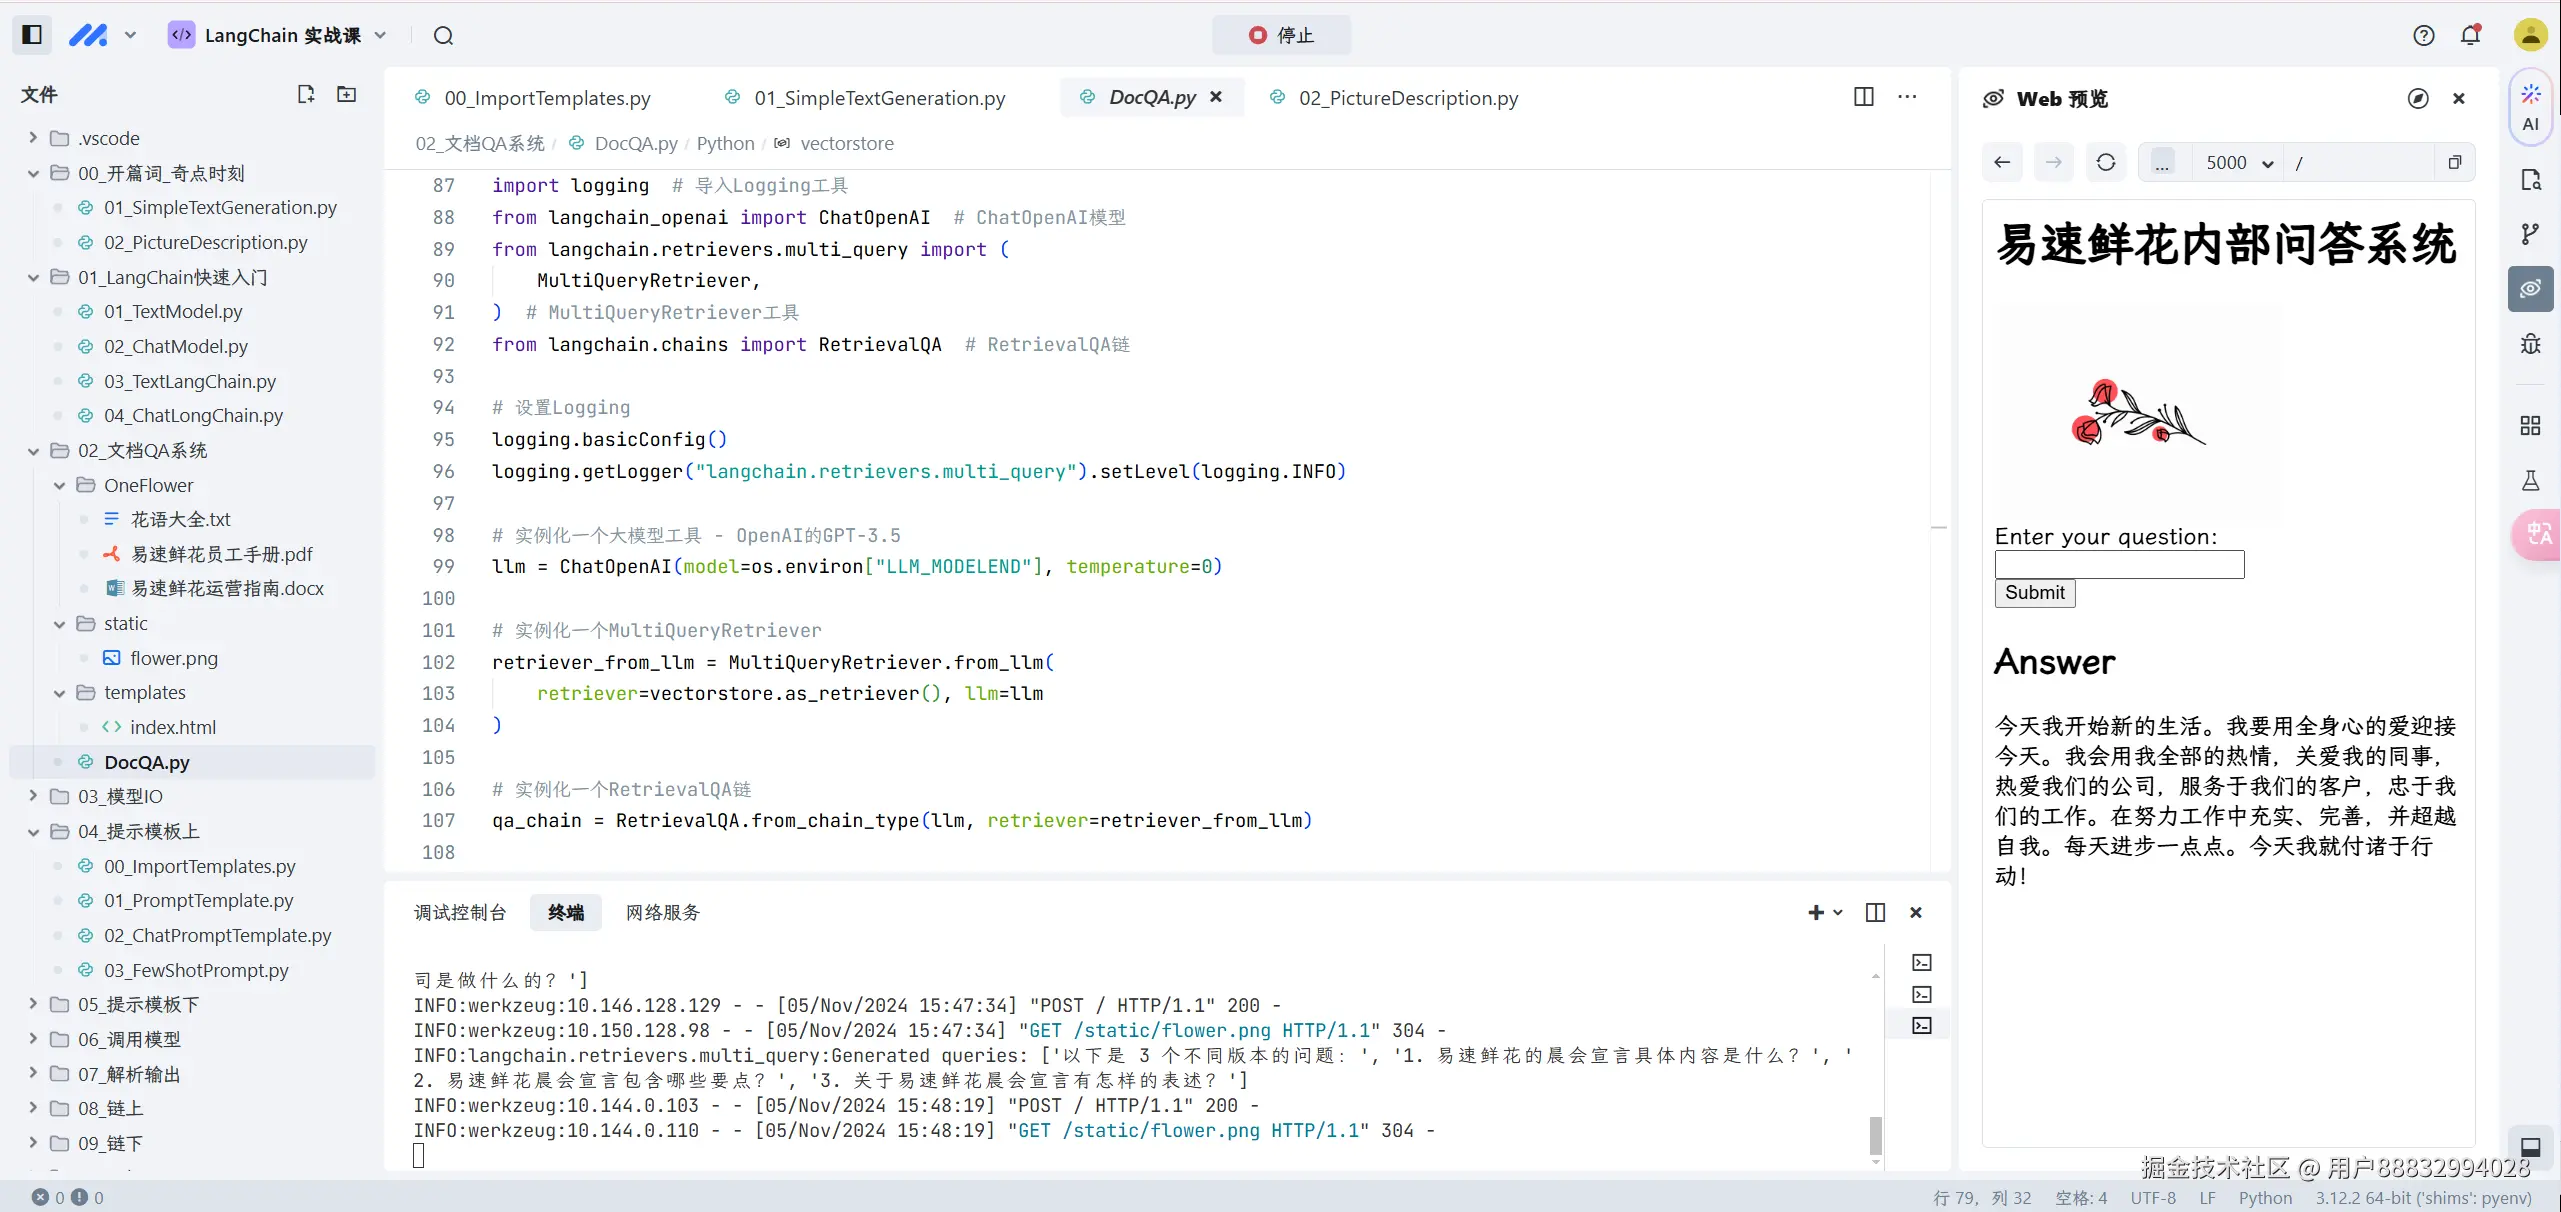Open the source control branch icon
The width and height of the screenshot is (2561, 1212).
pyautogui.click(x=2530, y=234)
